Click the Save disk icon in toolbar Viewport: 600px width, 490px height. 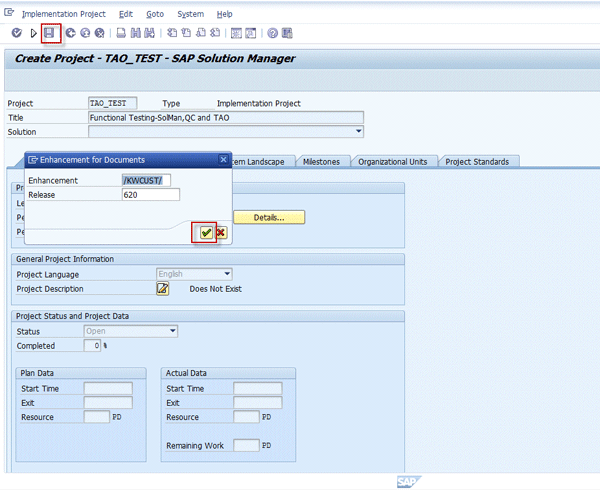[49, 33]
